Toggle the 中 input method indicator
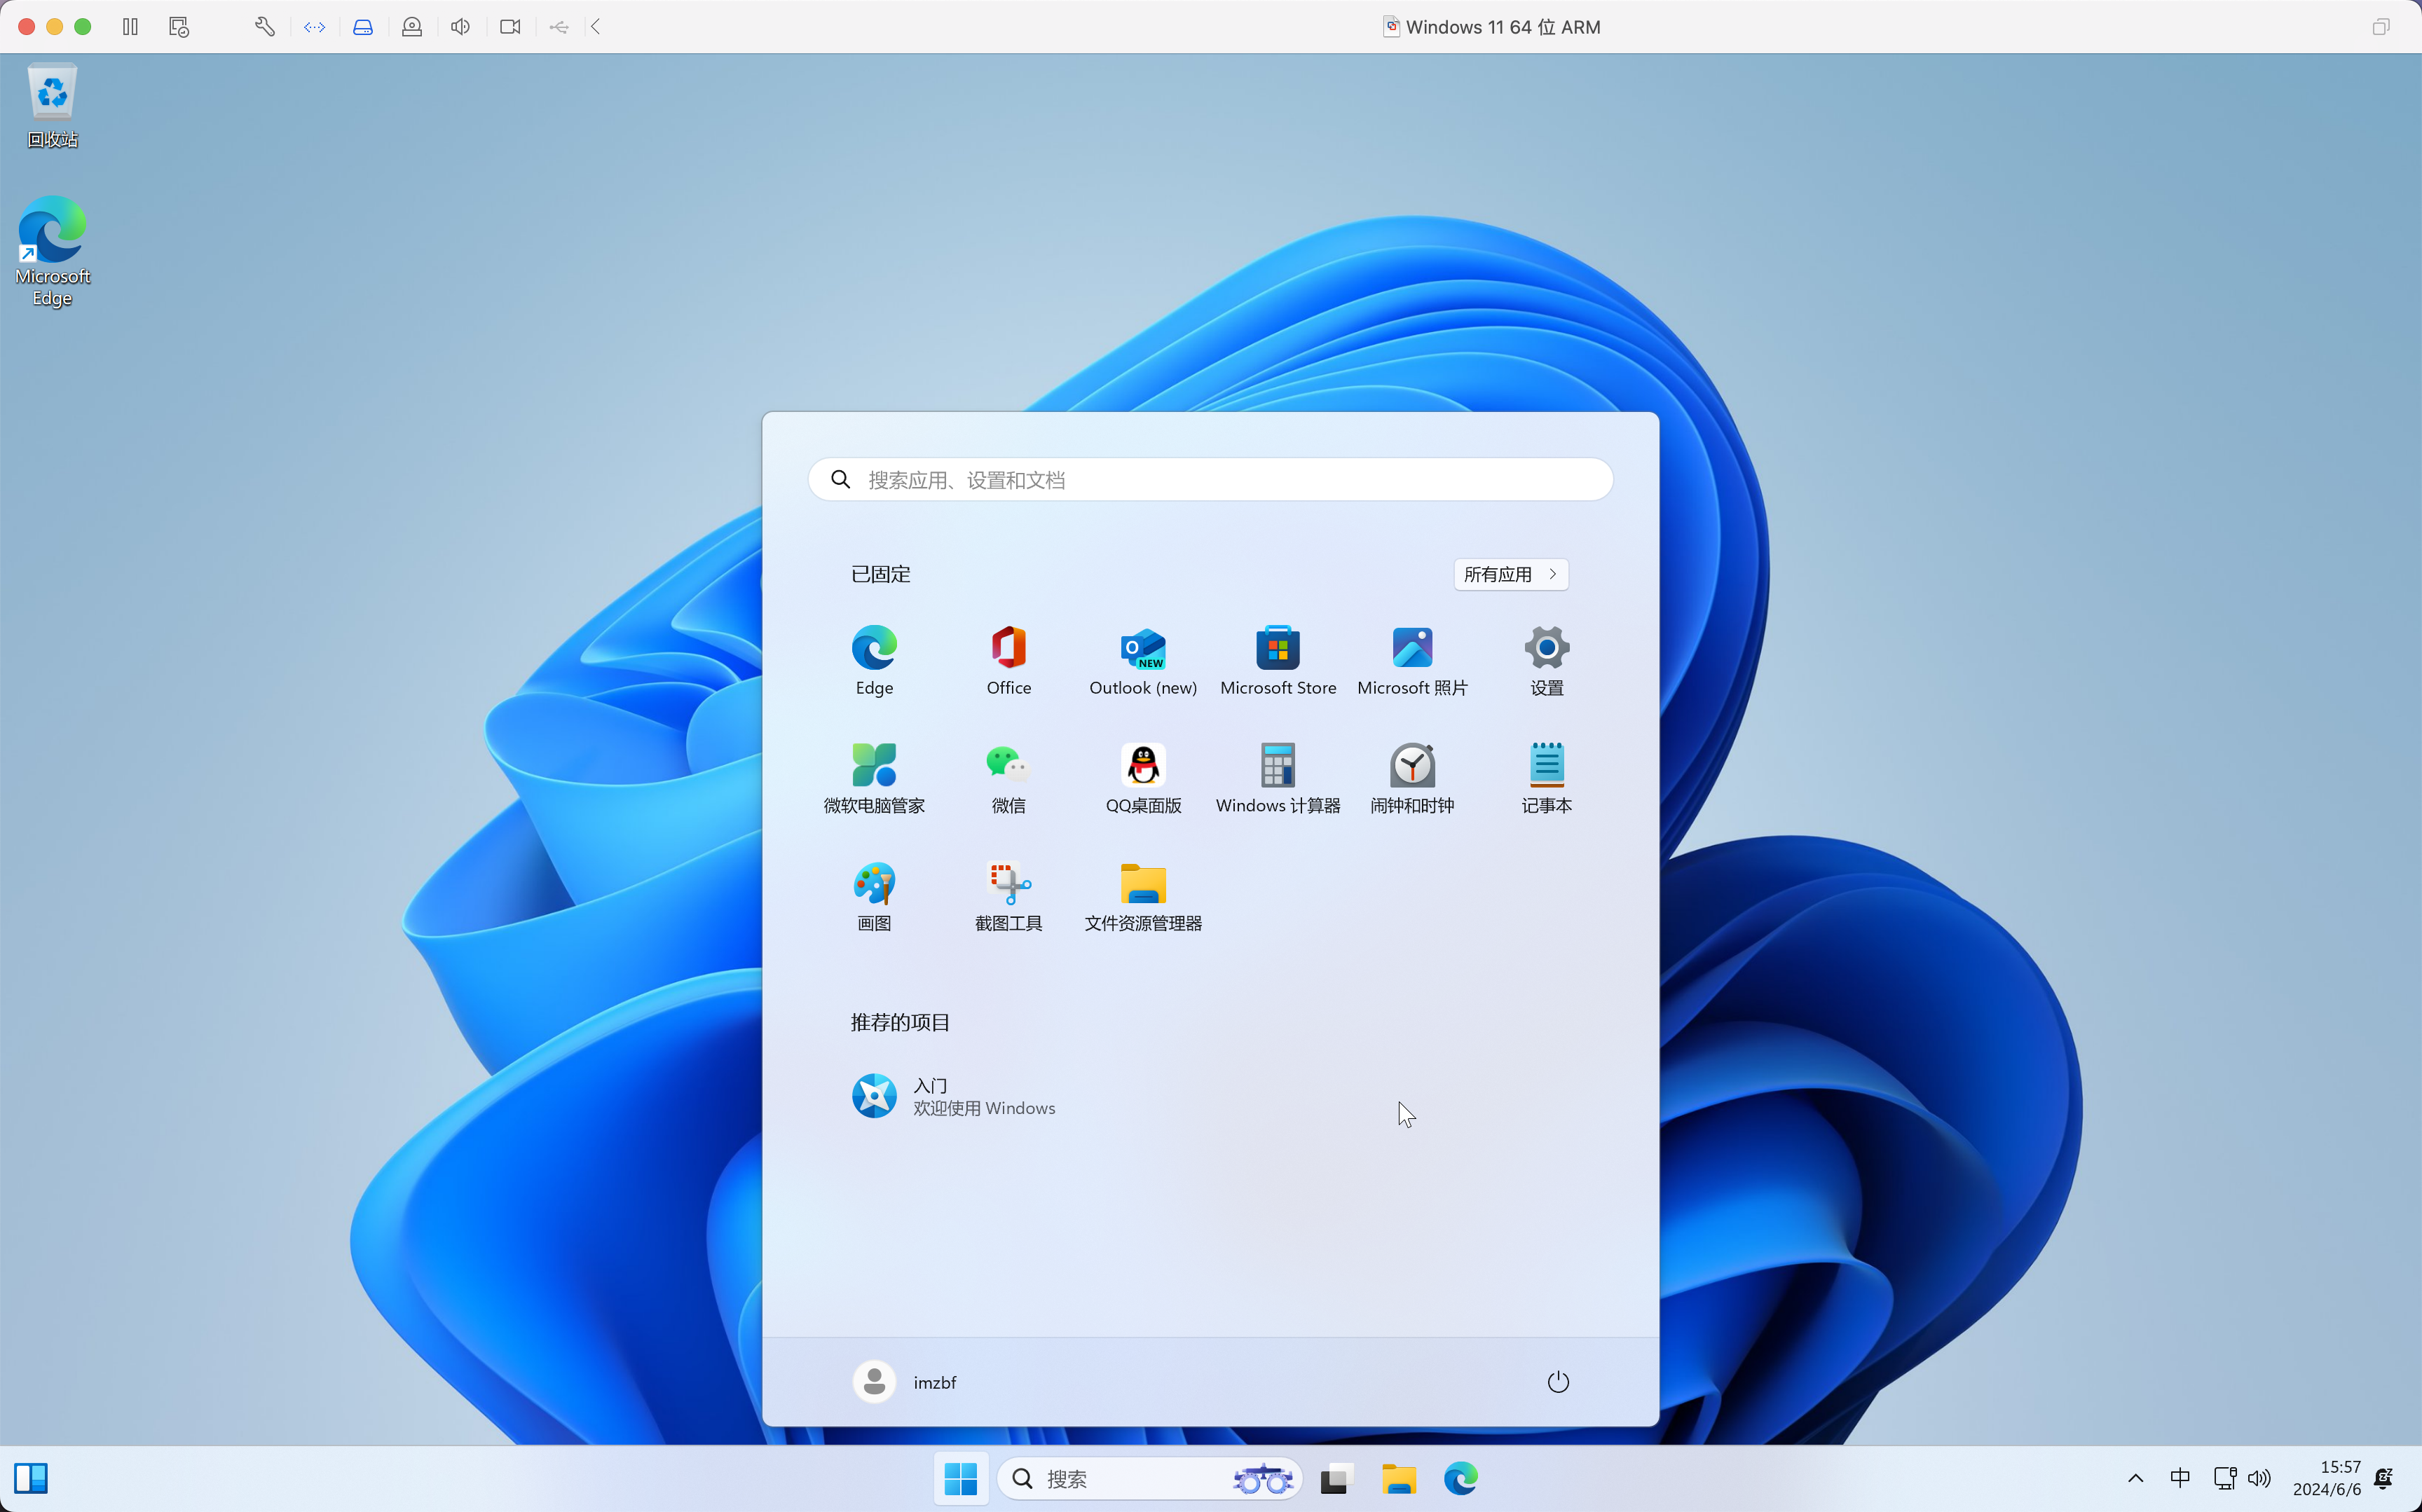Viewport: 2422px width, 1512px height. [x=2180, y=1478]
